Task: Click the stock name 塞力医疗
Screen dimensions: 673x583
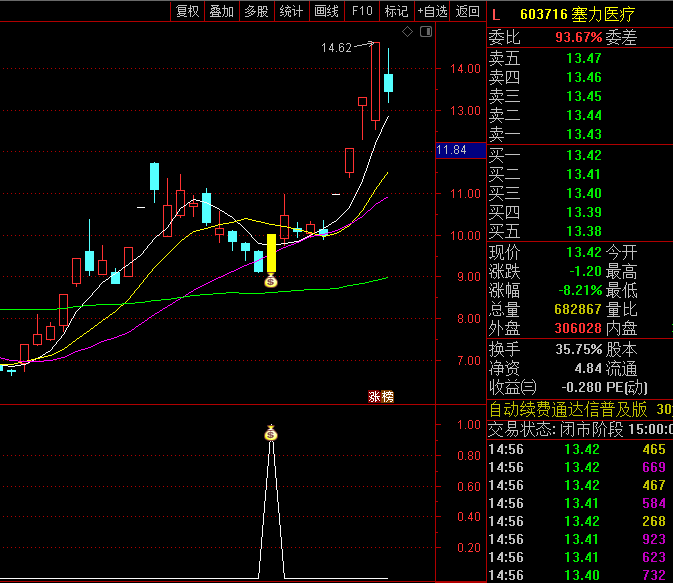Action: (604, 14)
